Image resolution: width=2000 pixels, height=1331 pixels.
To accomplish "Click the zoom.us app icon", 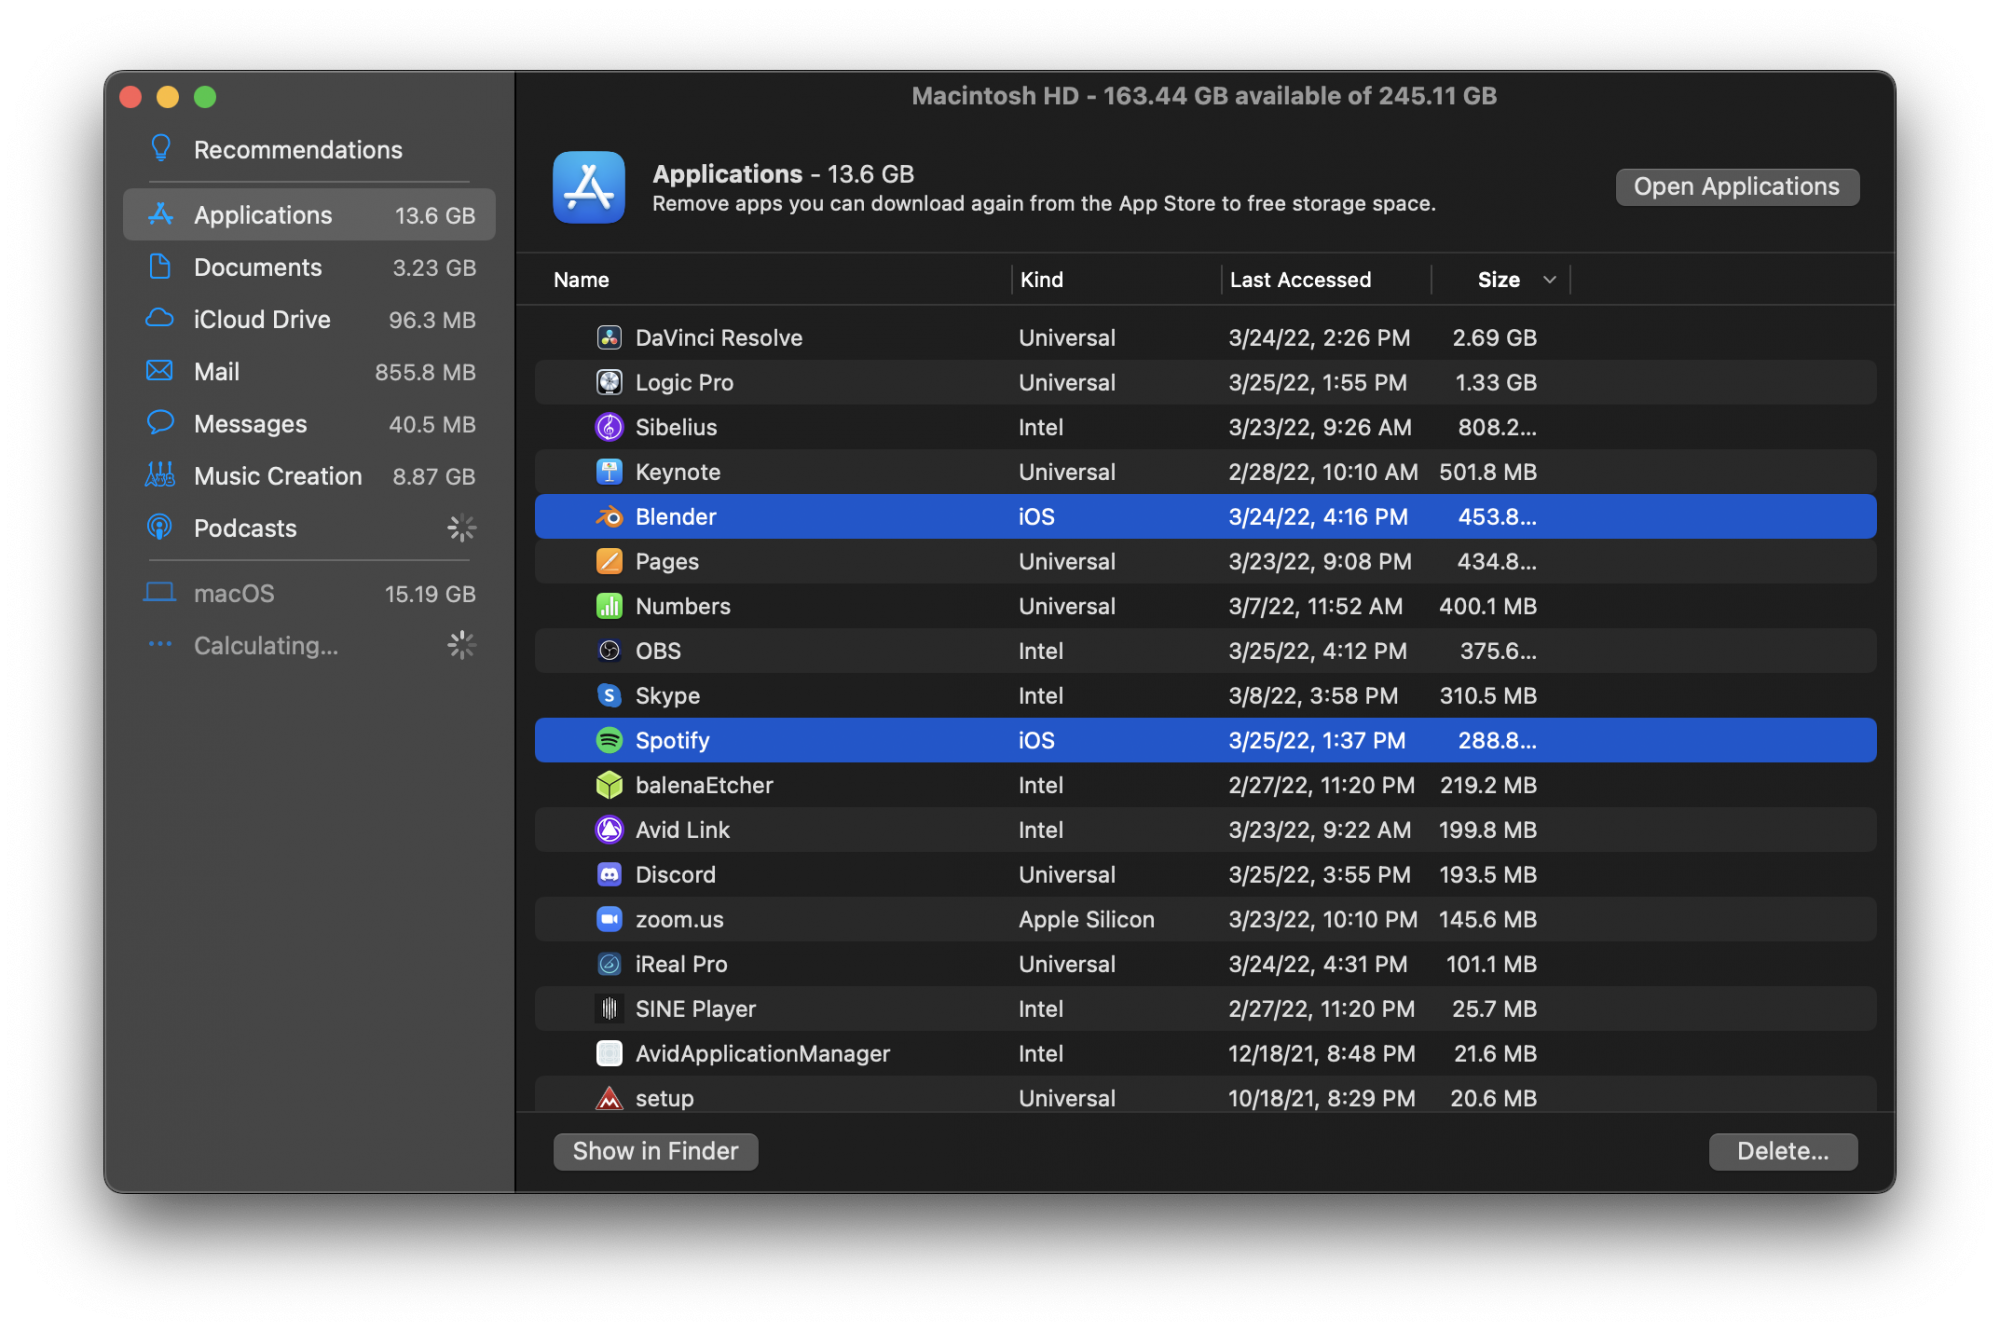I will [x=609, y=919].
